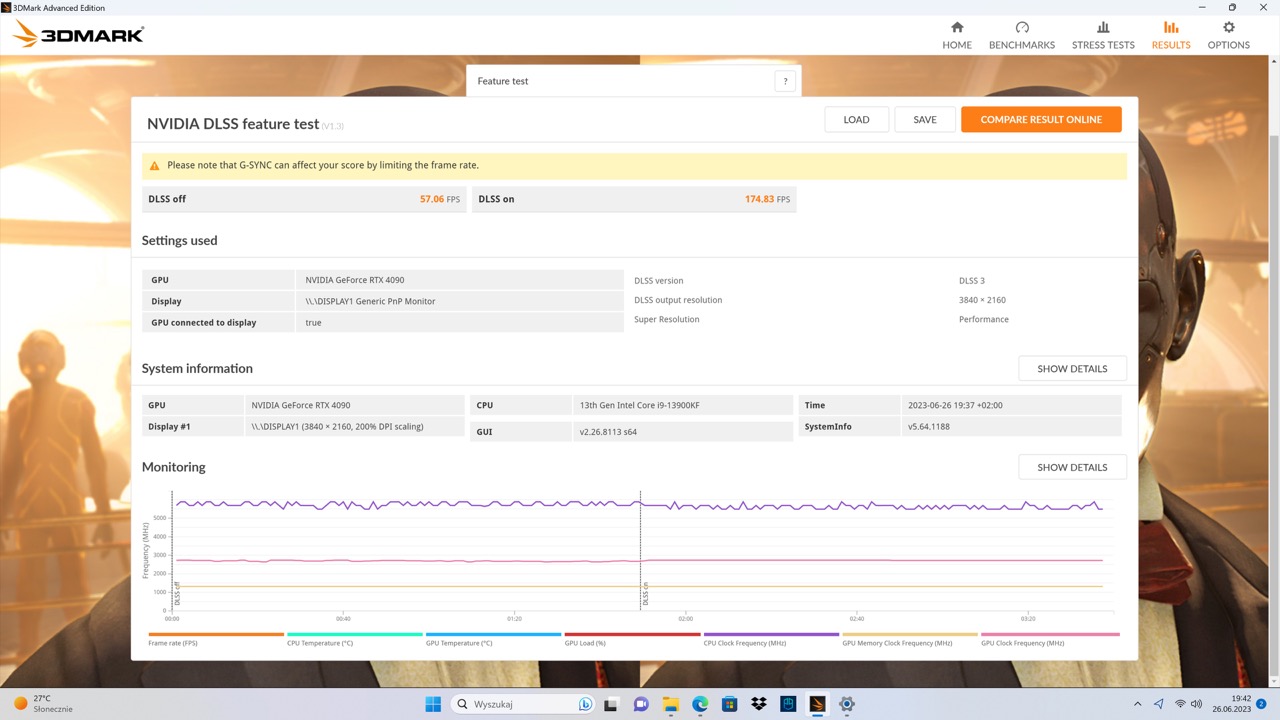The width and height of the screenshot is (1280, 720).
Task: Open Bing Chat icon in search box
Action: pyautogui.click(x=586, y=704)
